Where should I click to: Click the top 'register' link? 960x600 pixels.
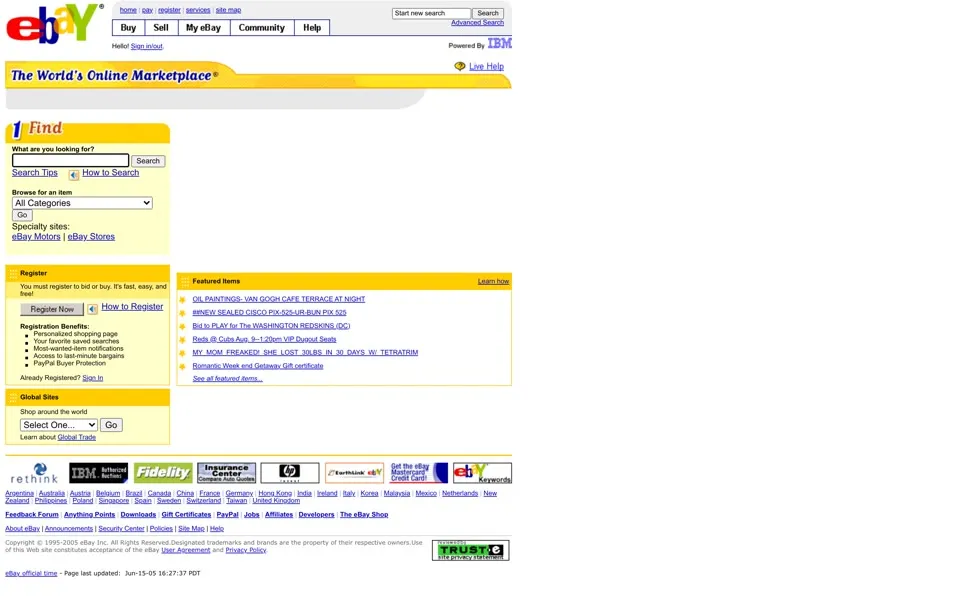[x=169, y=10]
